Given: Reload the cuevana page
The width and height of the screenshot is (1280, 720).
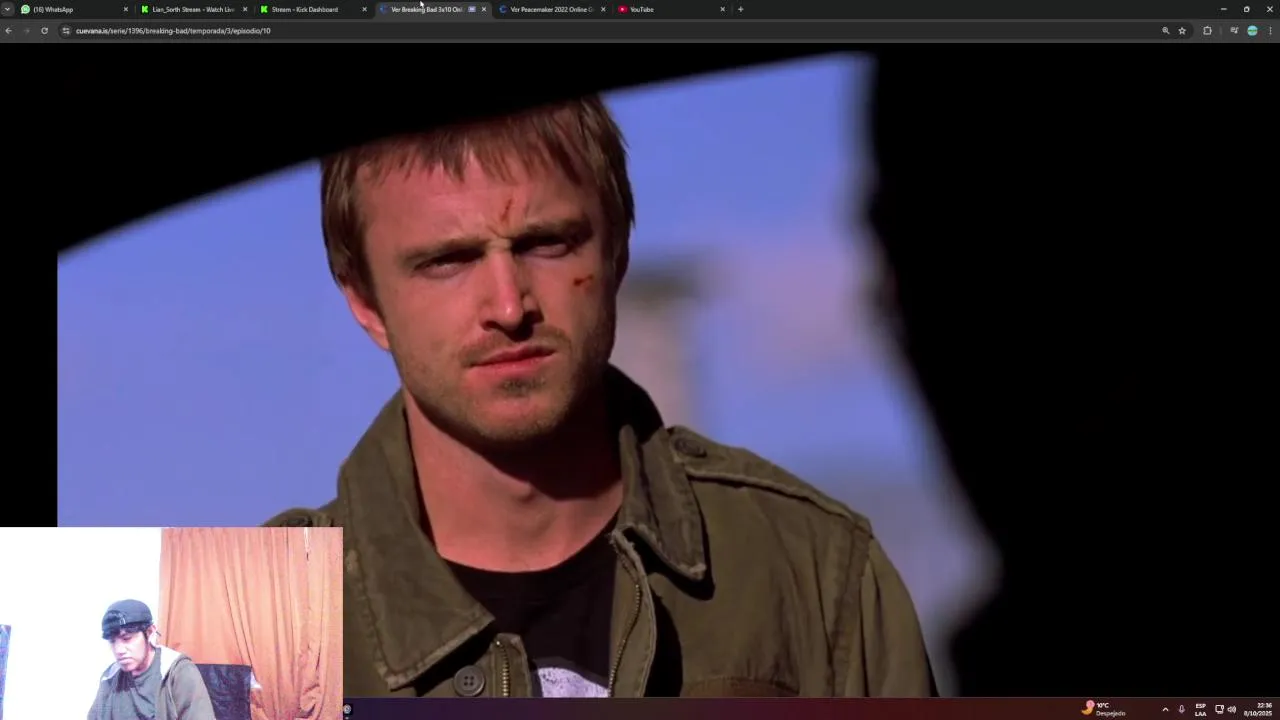Looking at the screenshot, I should (x=44, y=31).
